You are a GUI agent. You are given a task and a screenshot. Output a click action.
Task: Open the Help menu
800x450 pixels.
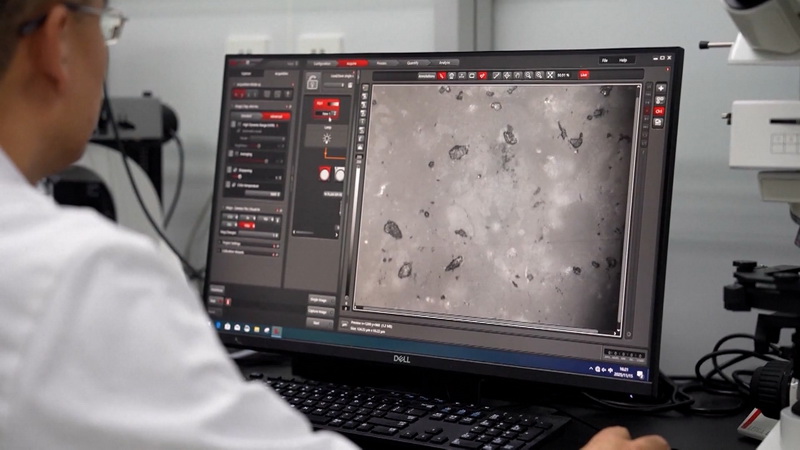(624, 60)
